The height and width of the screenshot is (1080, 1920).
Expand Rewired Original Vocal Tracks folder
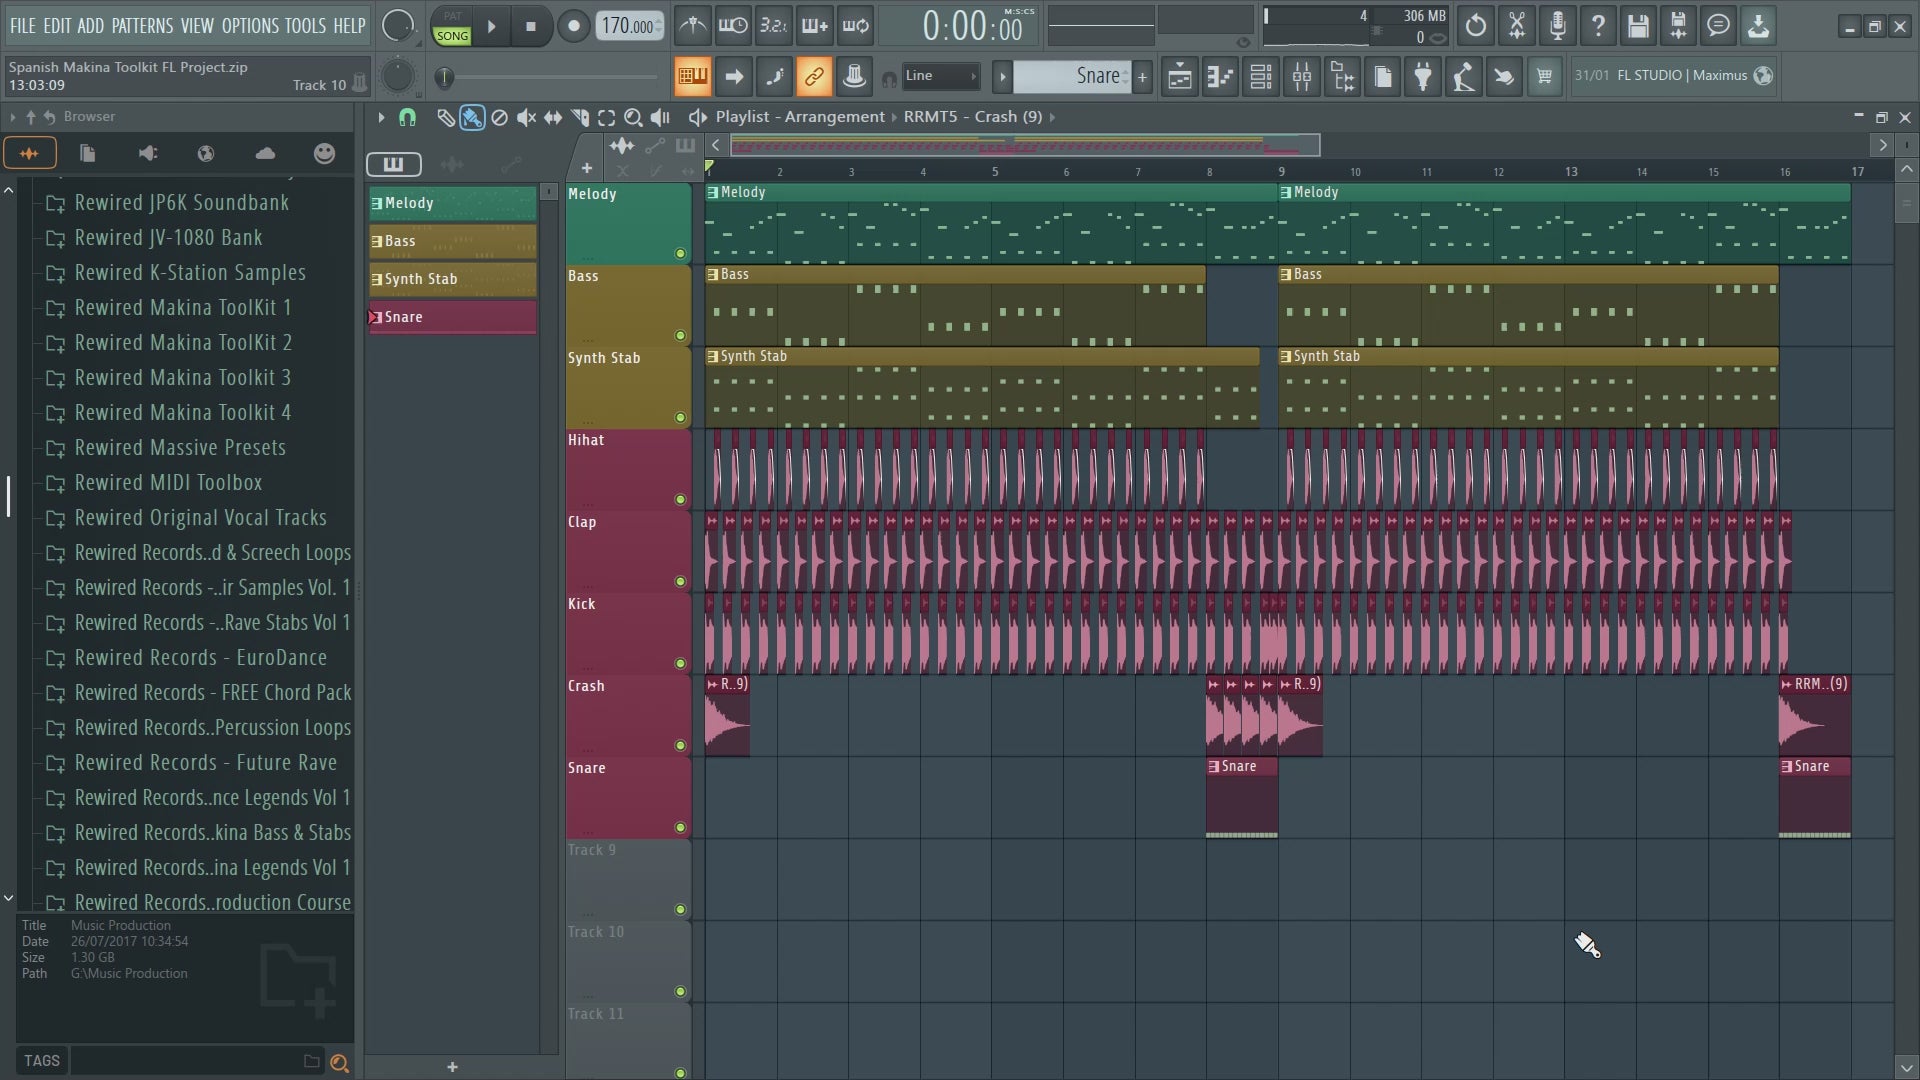(x=200, y=518)
